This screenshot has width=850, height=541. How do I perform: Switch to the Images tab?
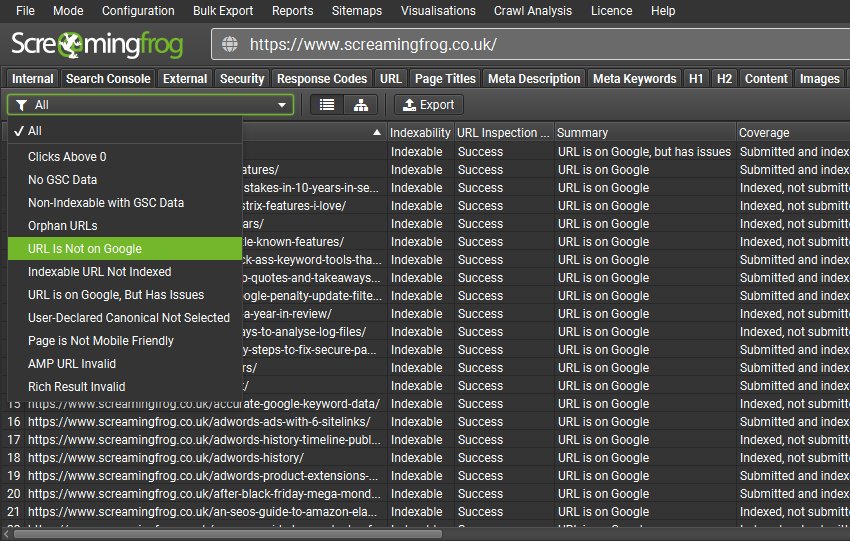(820, 79)
